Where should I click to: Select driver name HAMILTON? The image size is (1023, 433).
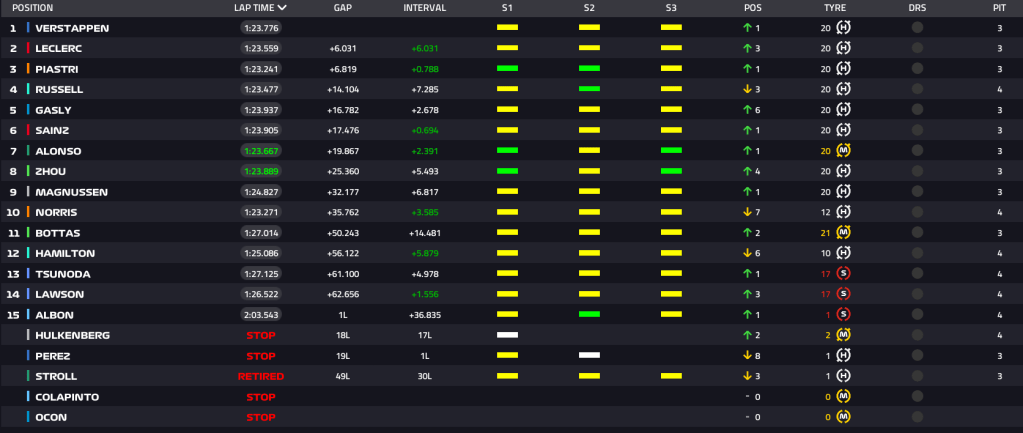pos(65,253)
